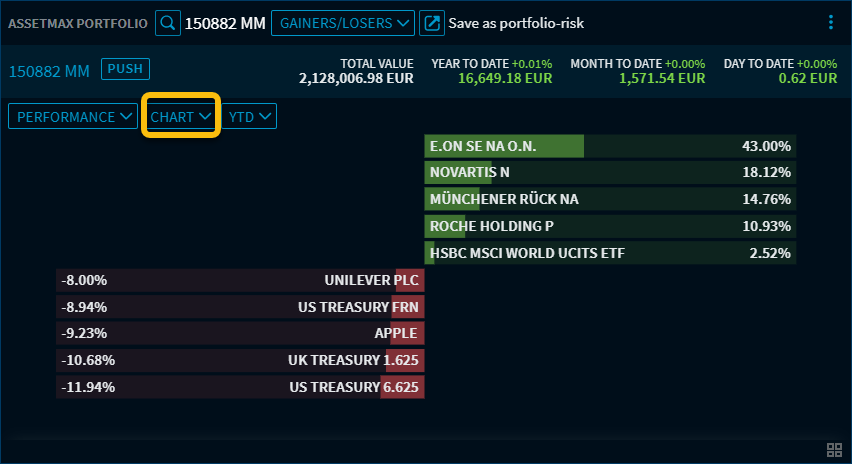Click the grid layout icon at bottom right
Screen dimensions: 852x464
834,450
